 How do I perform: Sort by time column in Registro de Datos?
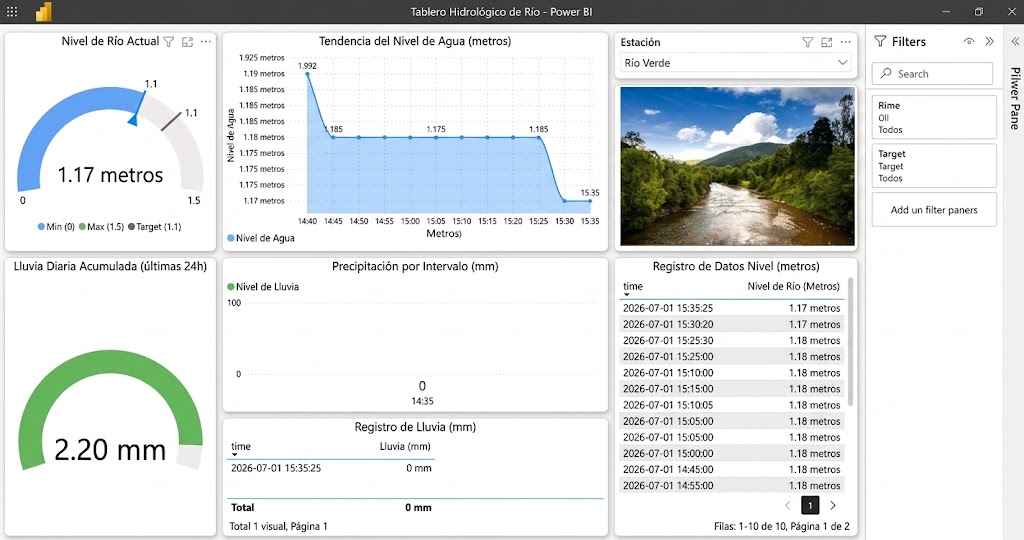633,286
